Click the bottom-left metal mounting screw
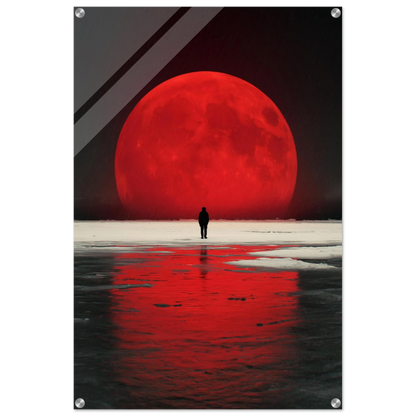This screenshot has height=416, width=416. (80, 403)
